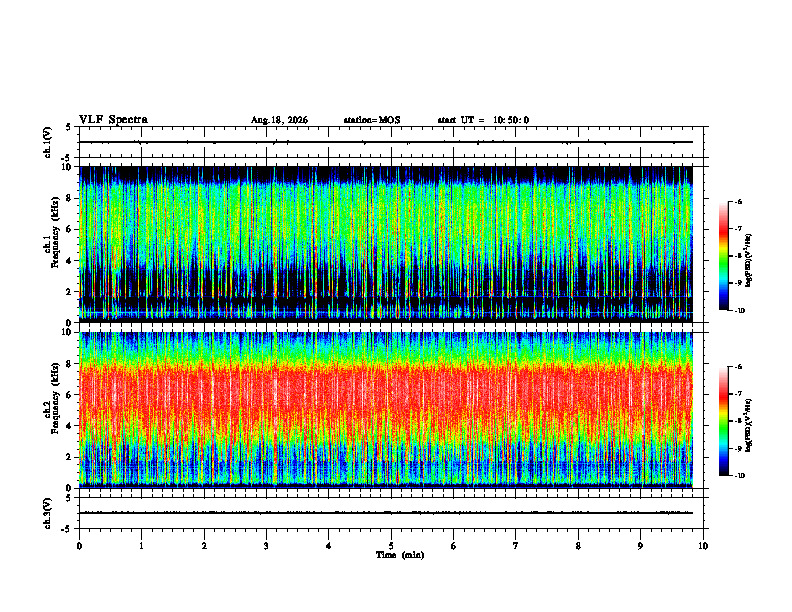Click the 2 kHz tick label of ch.2
The width and height of the screenshot is (792, 612).
(70, 457)
